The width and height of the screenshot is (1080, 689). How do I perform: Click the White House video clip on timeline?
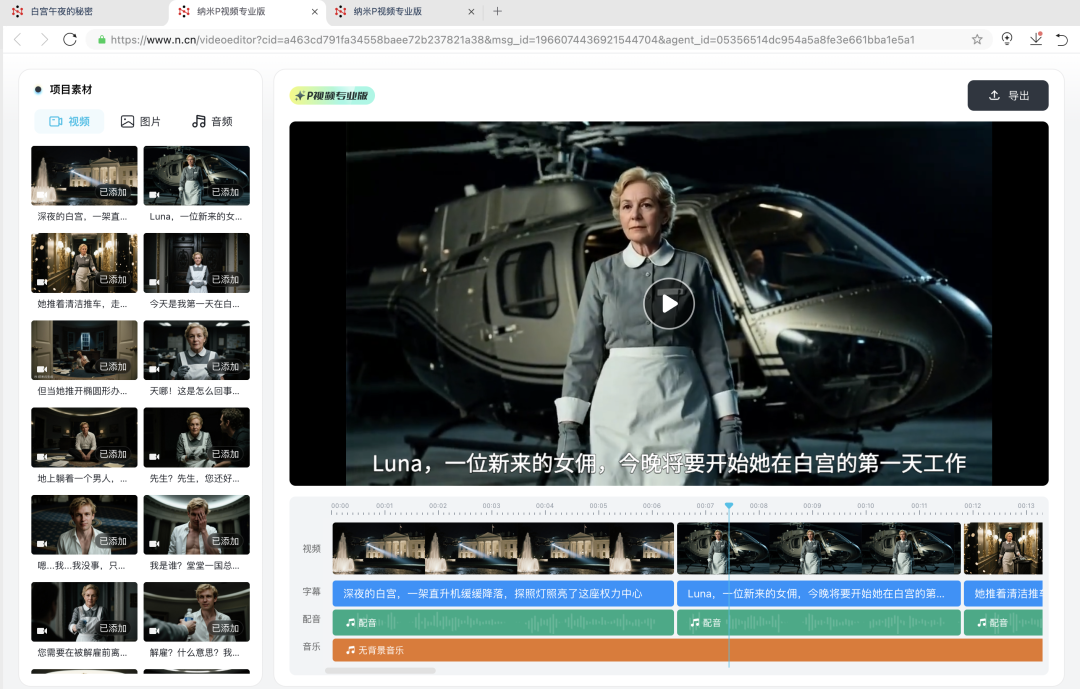coord(503,548)
